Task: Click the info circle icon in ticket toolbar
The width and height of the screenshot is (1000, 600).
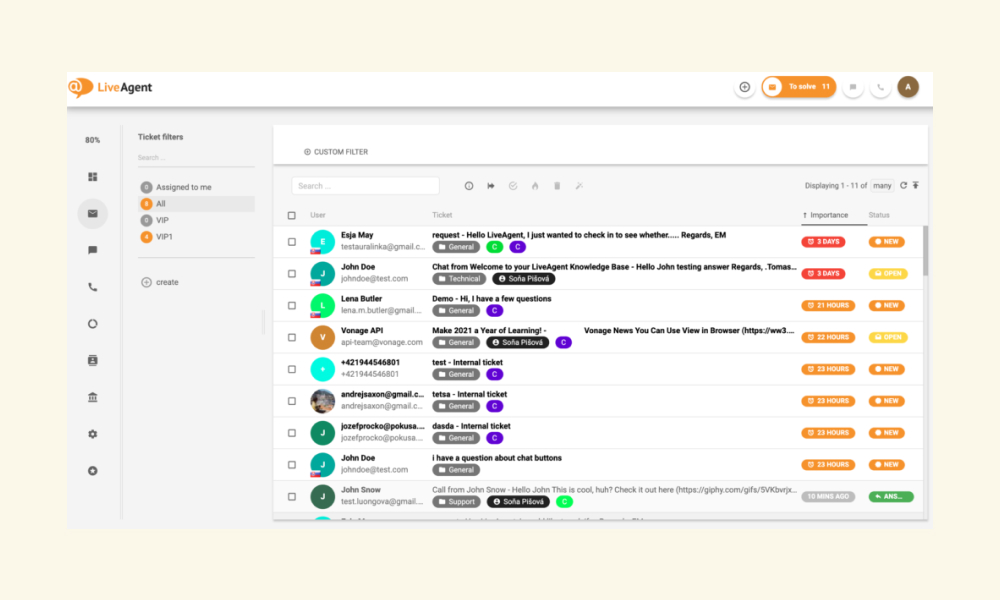Action: pos(469,186)
